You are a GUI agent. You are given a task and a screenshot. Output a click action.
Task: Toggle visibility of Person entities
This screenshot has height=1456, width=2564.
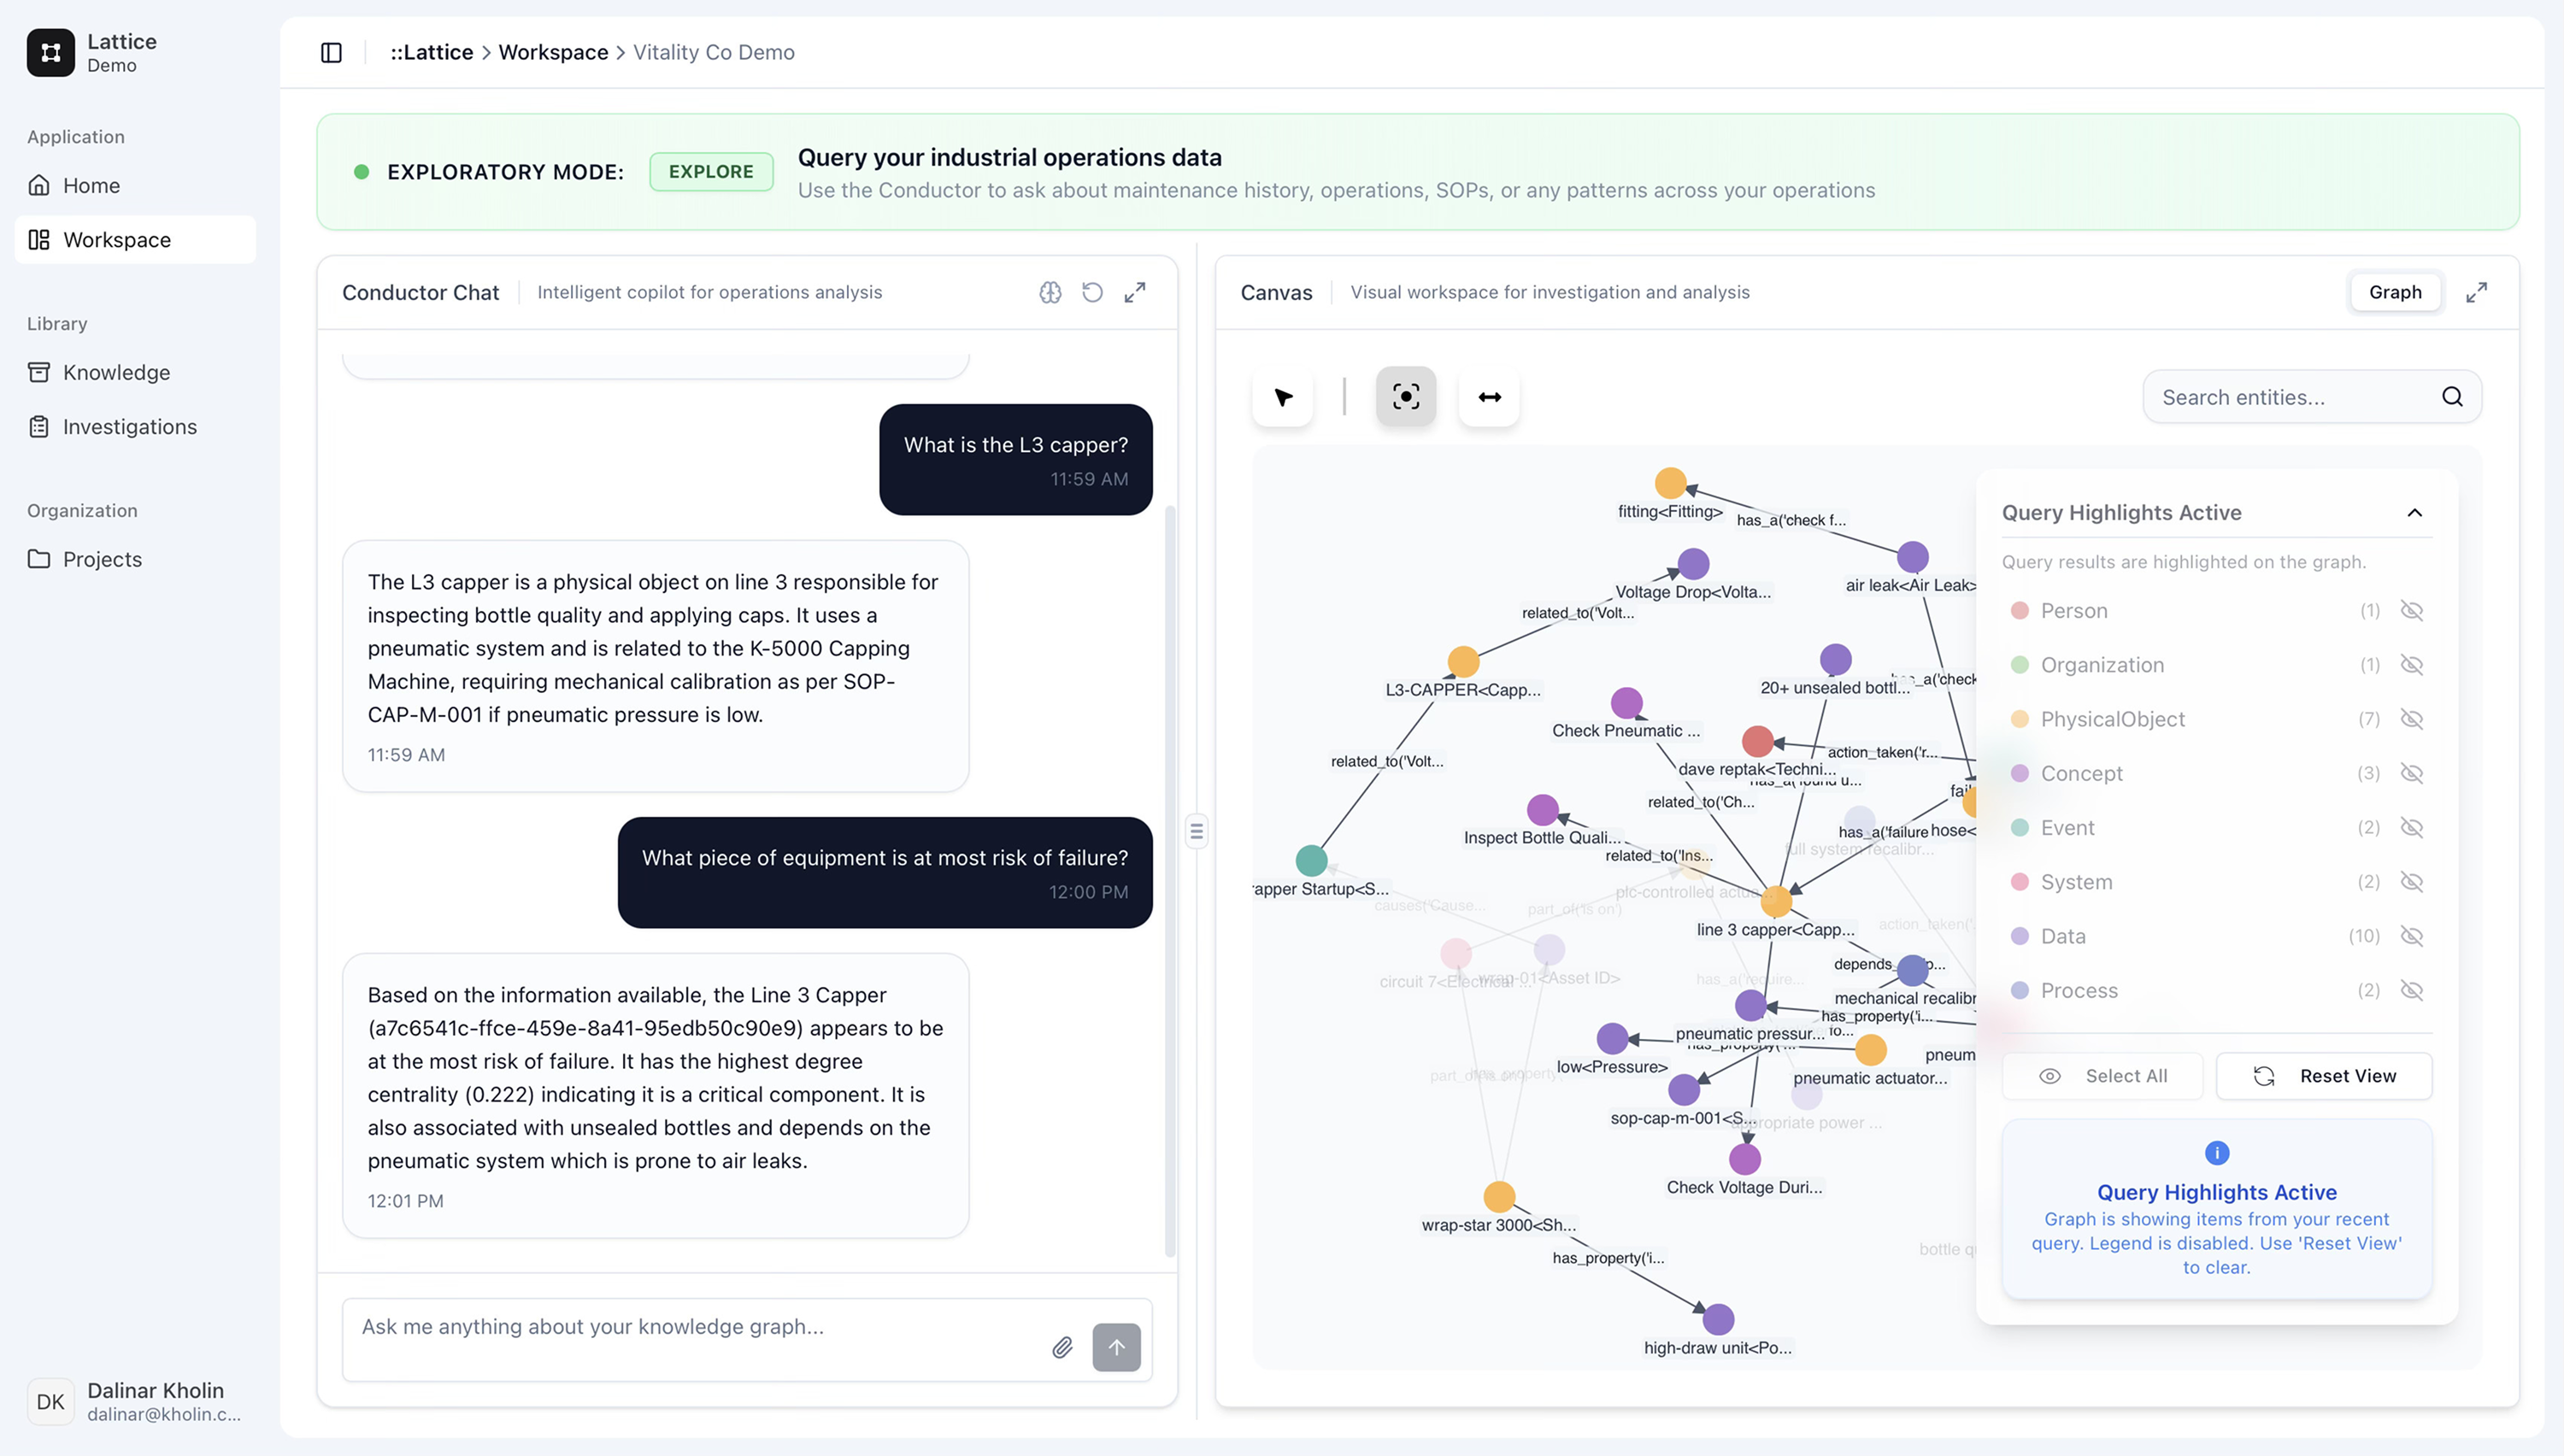point(2411,611)
